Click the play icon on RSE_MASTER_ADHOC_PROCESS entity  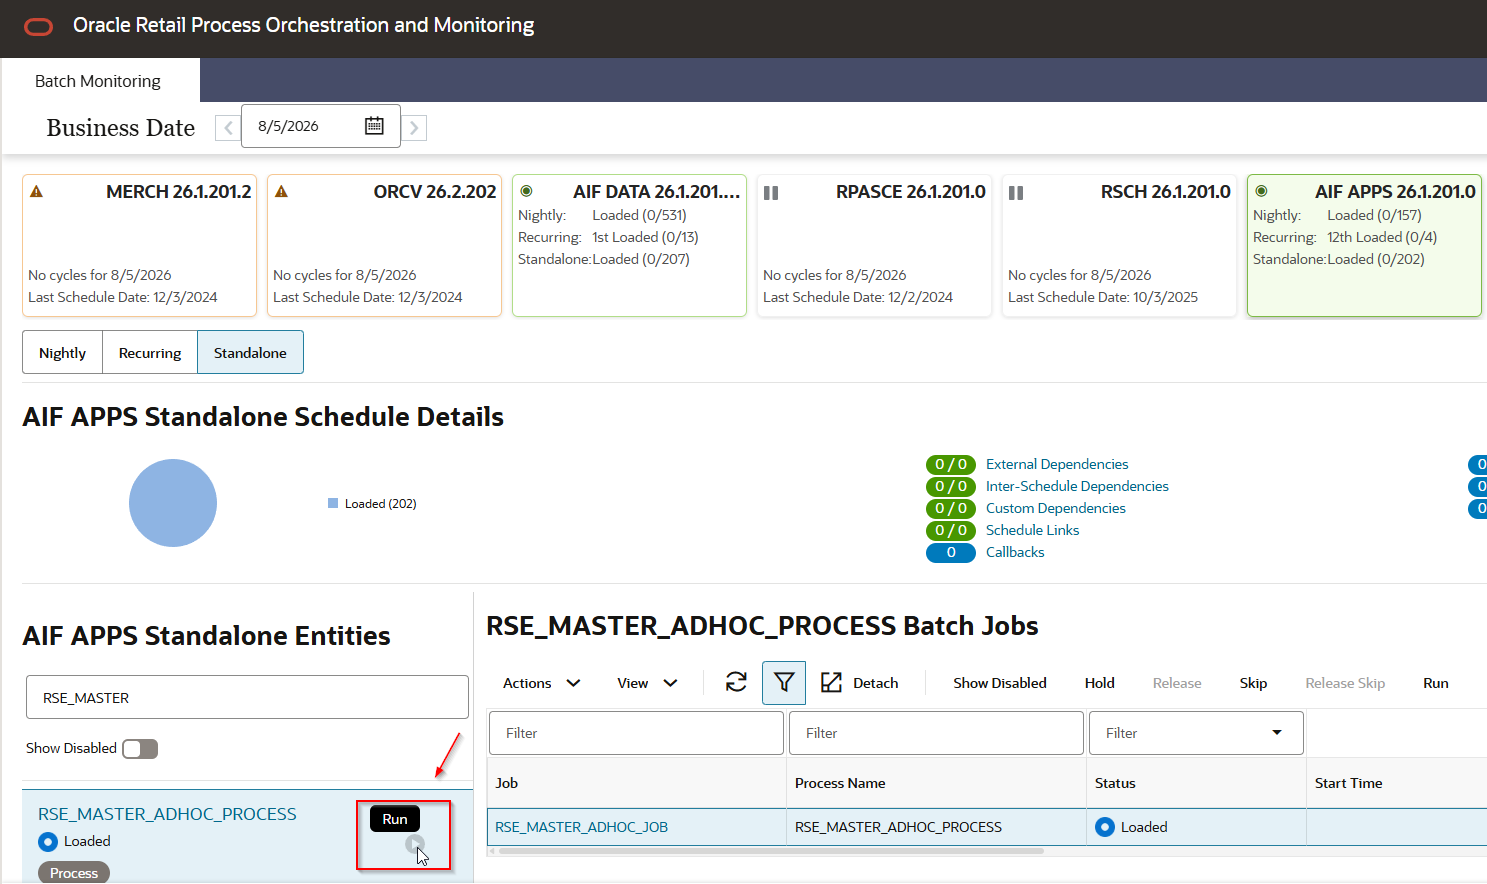click(x=415, y=845)
